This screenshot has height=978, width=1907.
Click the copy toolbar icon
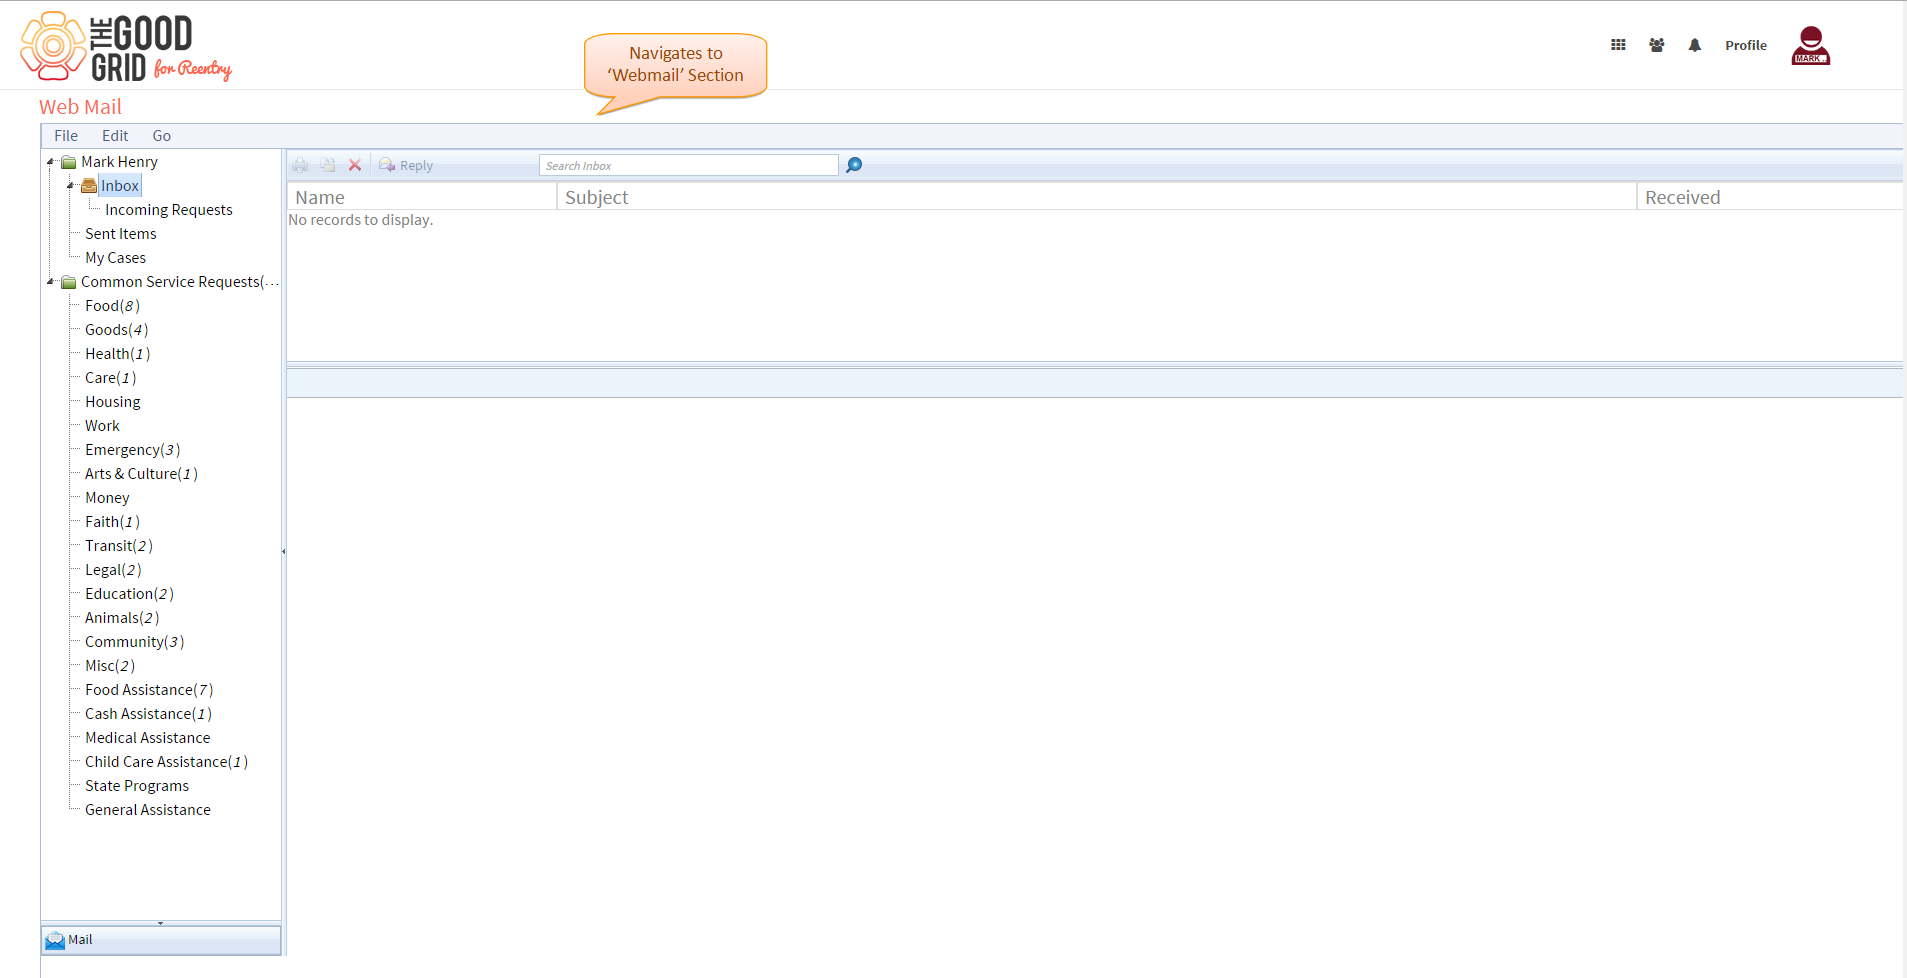click(328, 165)
